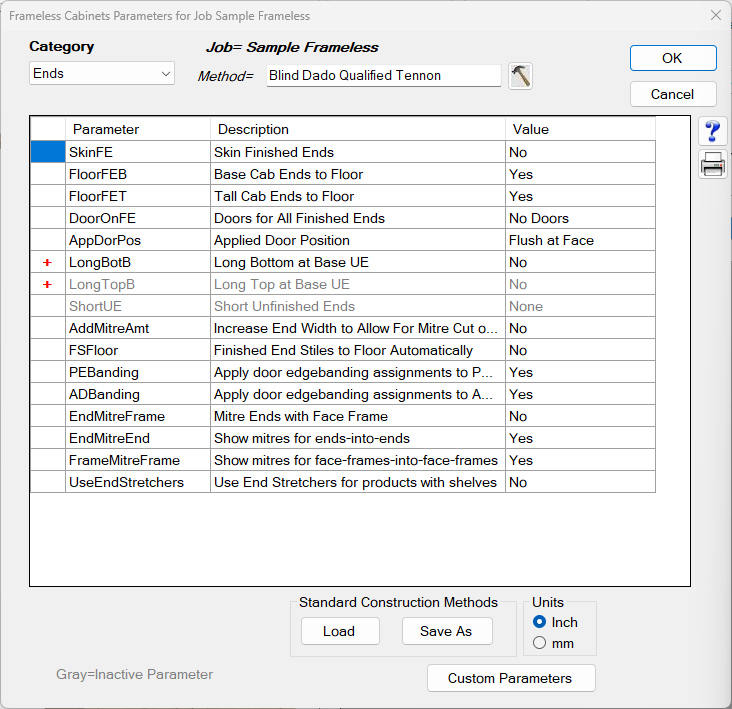This screenshot has height=709, width=732.
Task: Click the Save As button
Action: [446, 631]
